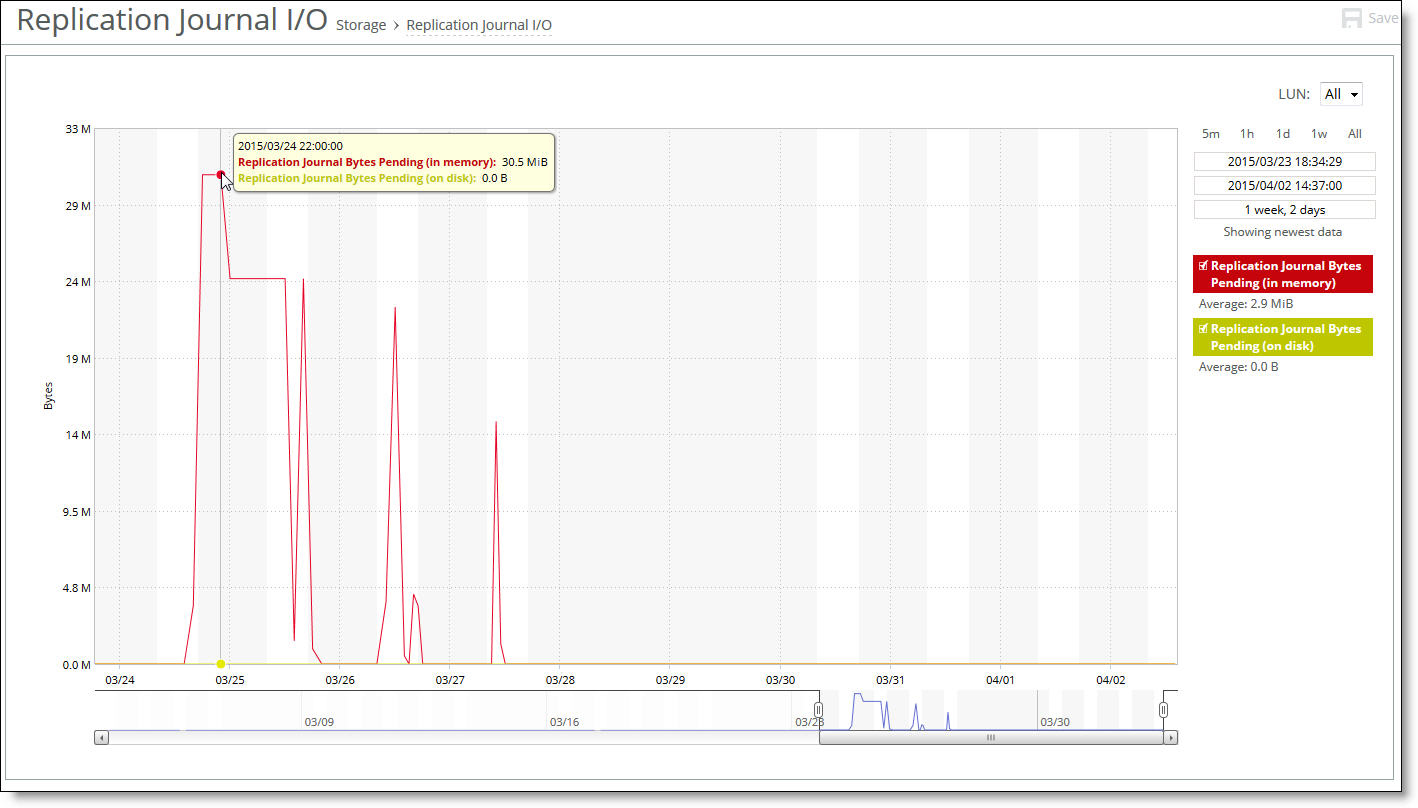Uncheck Replication Journal Bytes Pending (in memory)

pos(1203,265)
